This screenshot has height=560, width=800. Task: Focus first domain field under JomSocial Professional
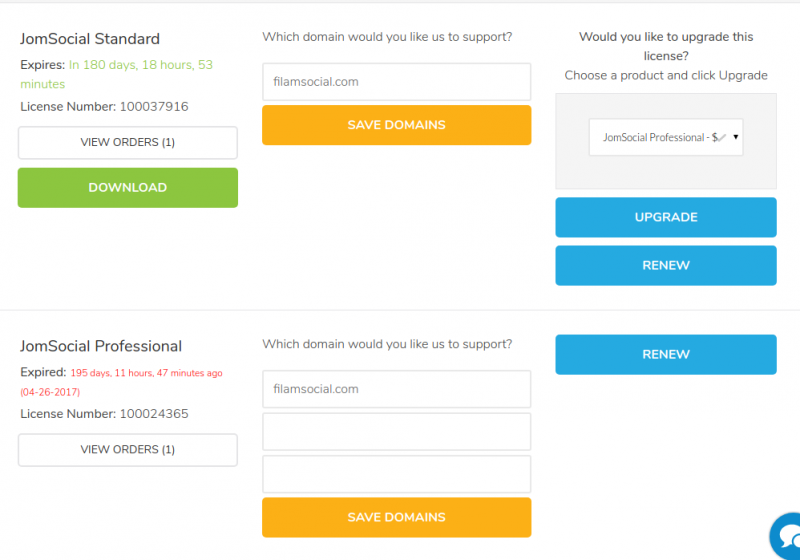coord(396,389)
